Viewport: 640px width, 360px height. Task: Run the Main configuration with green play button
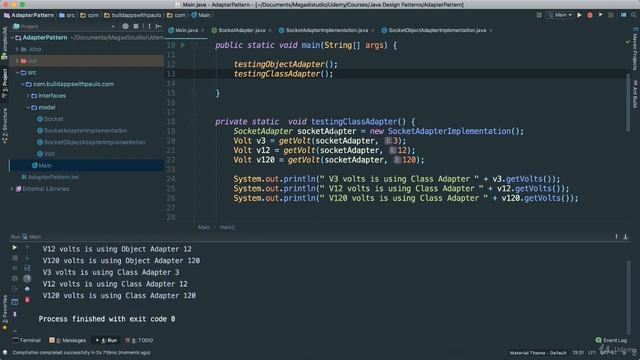(x=579, y=15)
